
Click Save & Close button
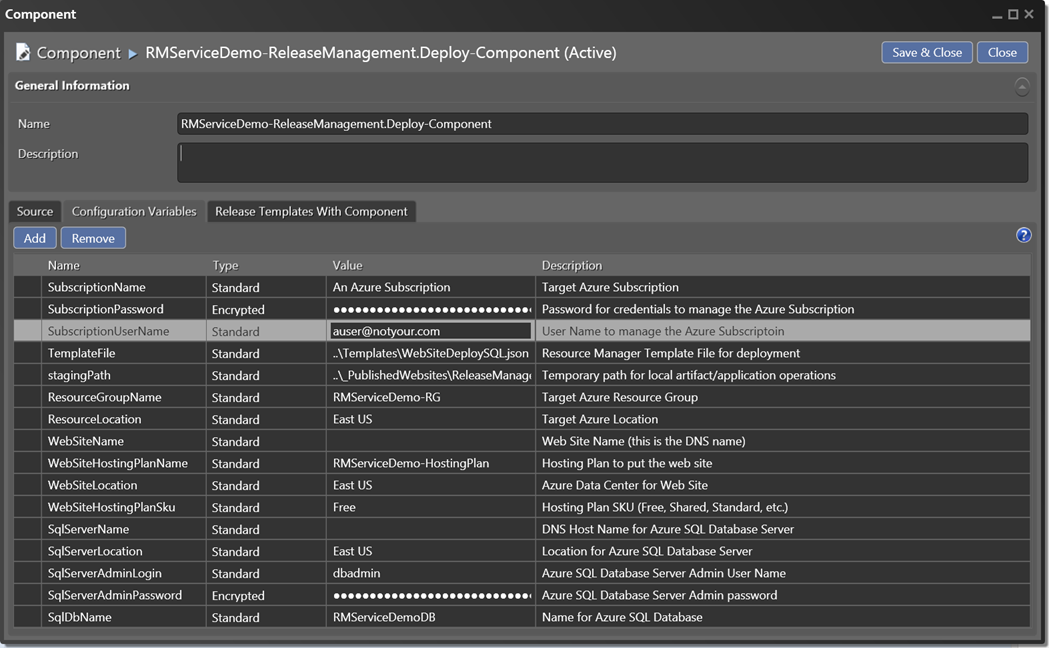pos(927,52)
